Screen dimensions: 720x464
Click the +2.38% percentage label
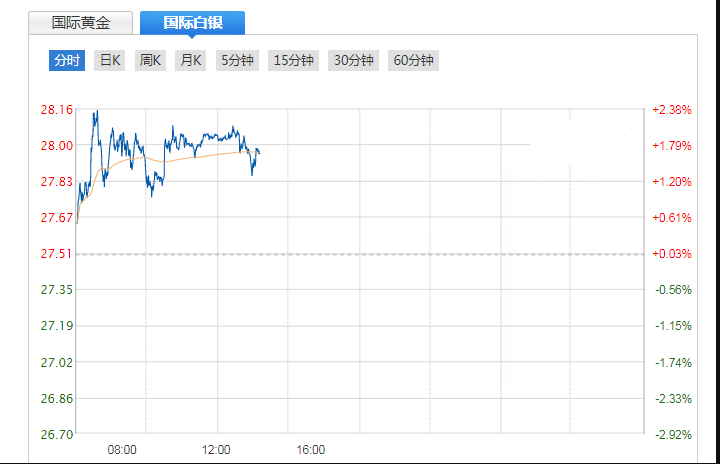pyautogui.click(x=672, y=109)
